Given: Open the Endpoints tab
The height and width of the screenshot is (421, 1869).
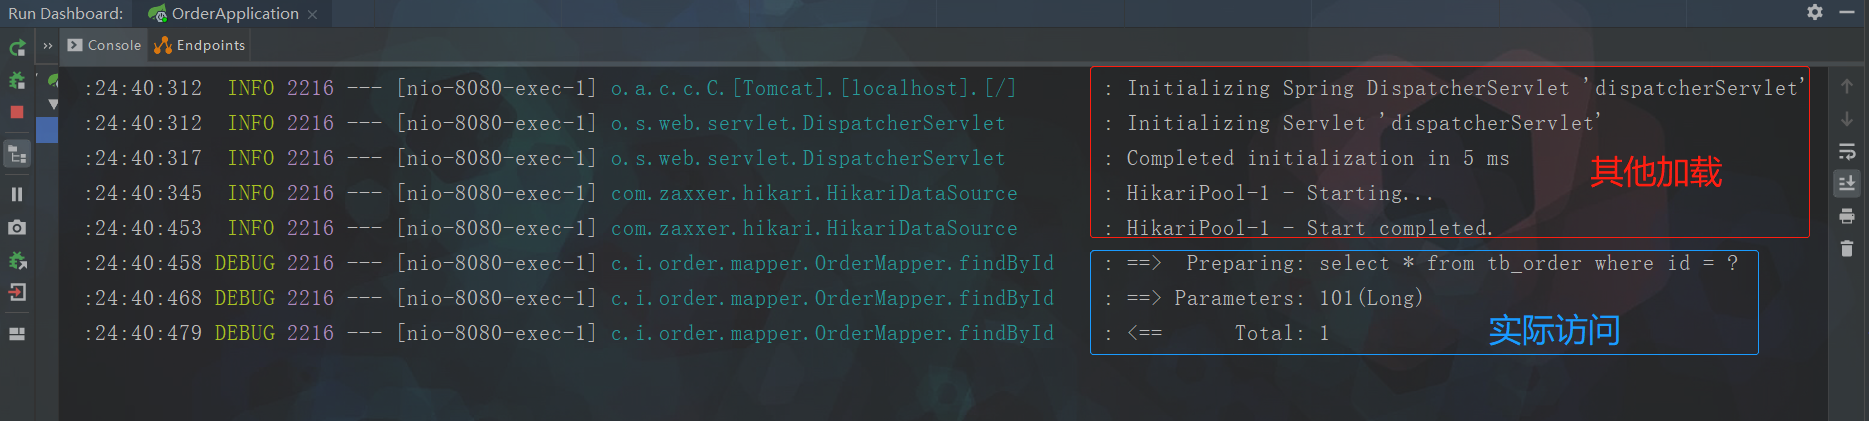Looking at the screenshot, I should 199,45.
